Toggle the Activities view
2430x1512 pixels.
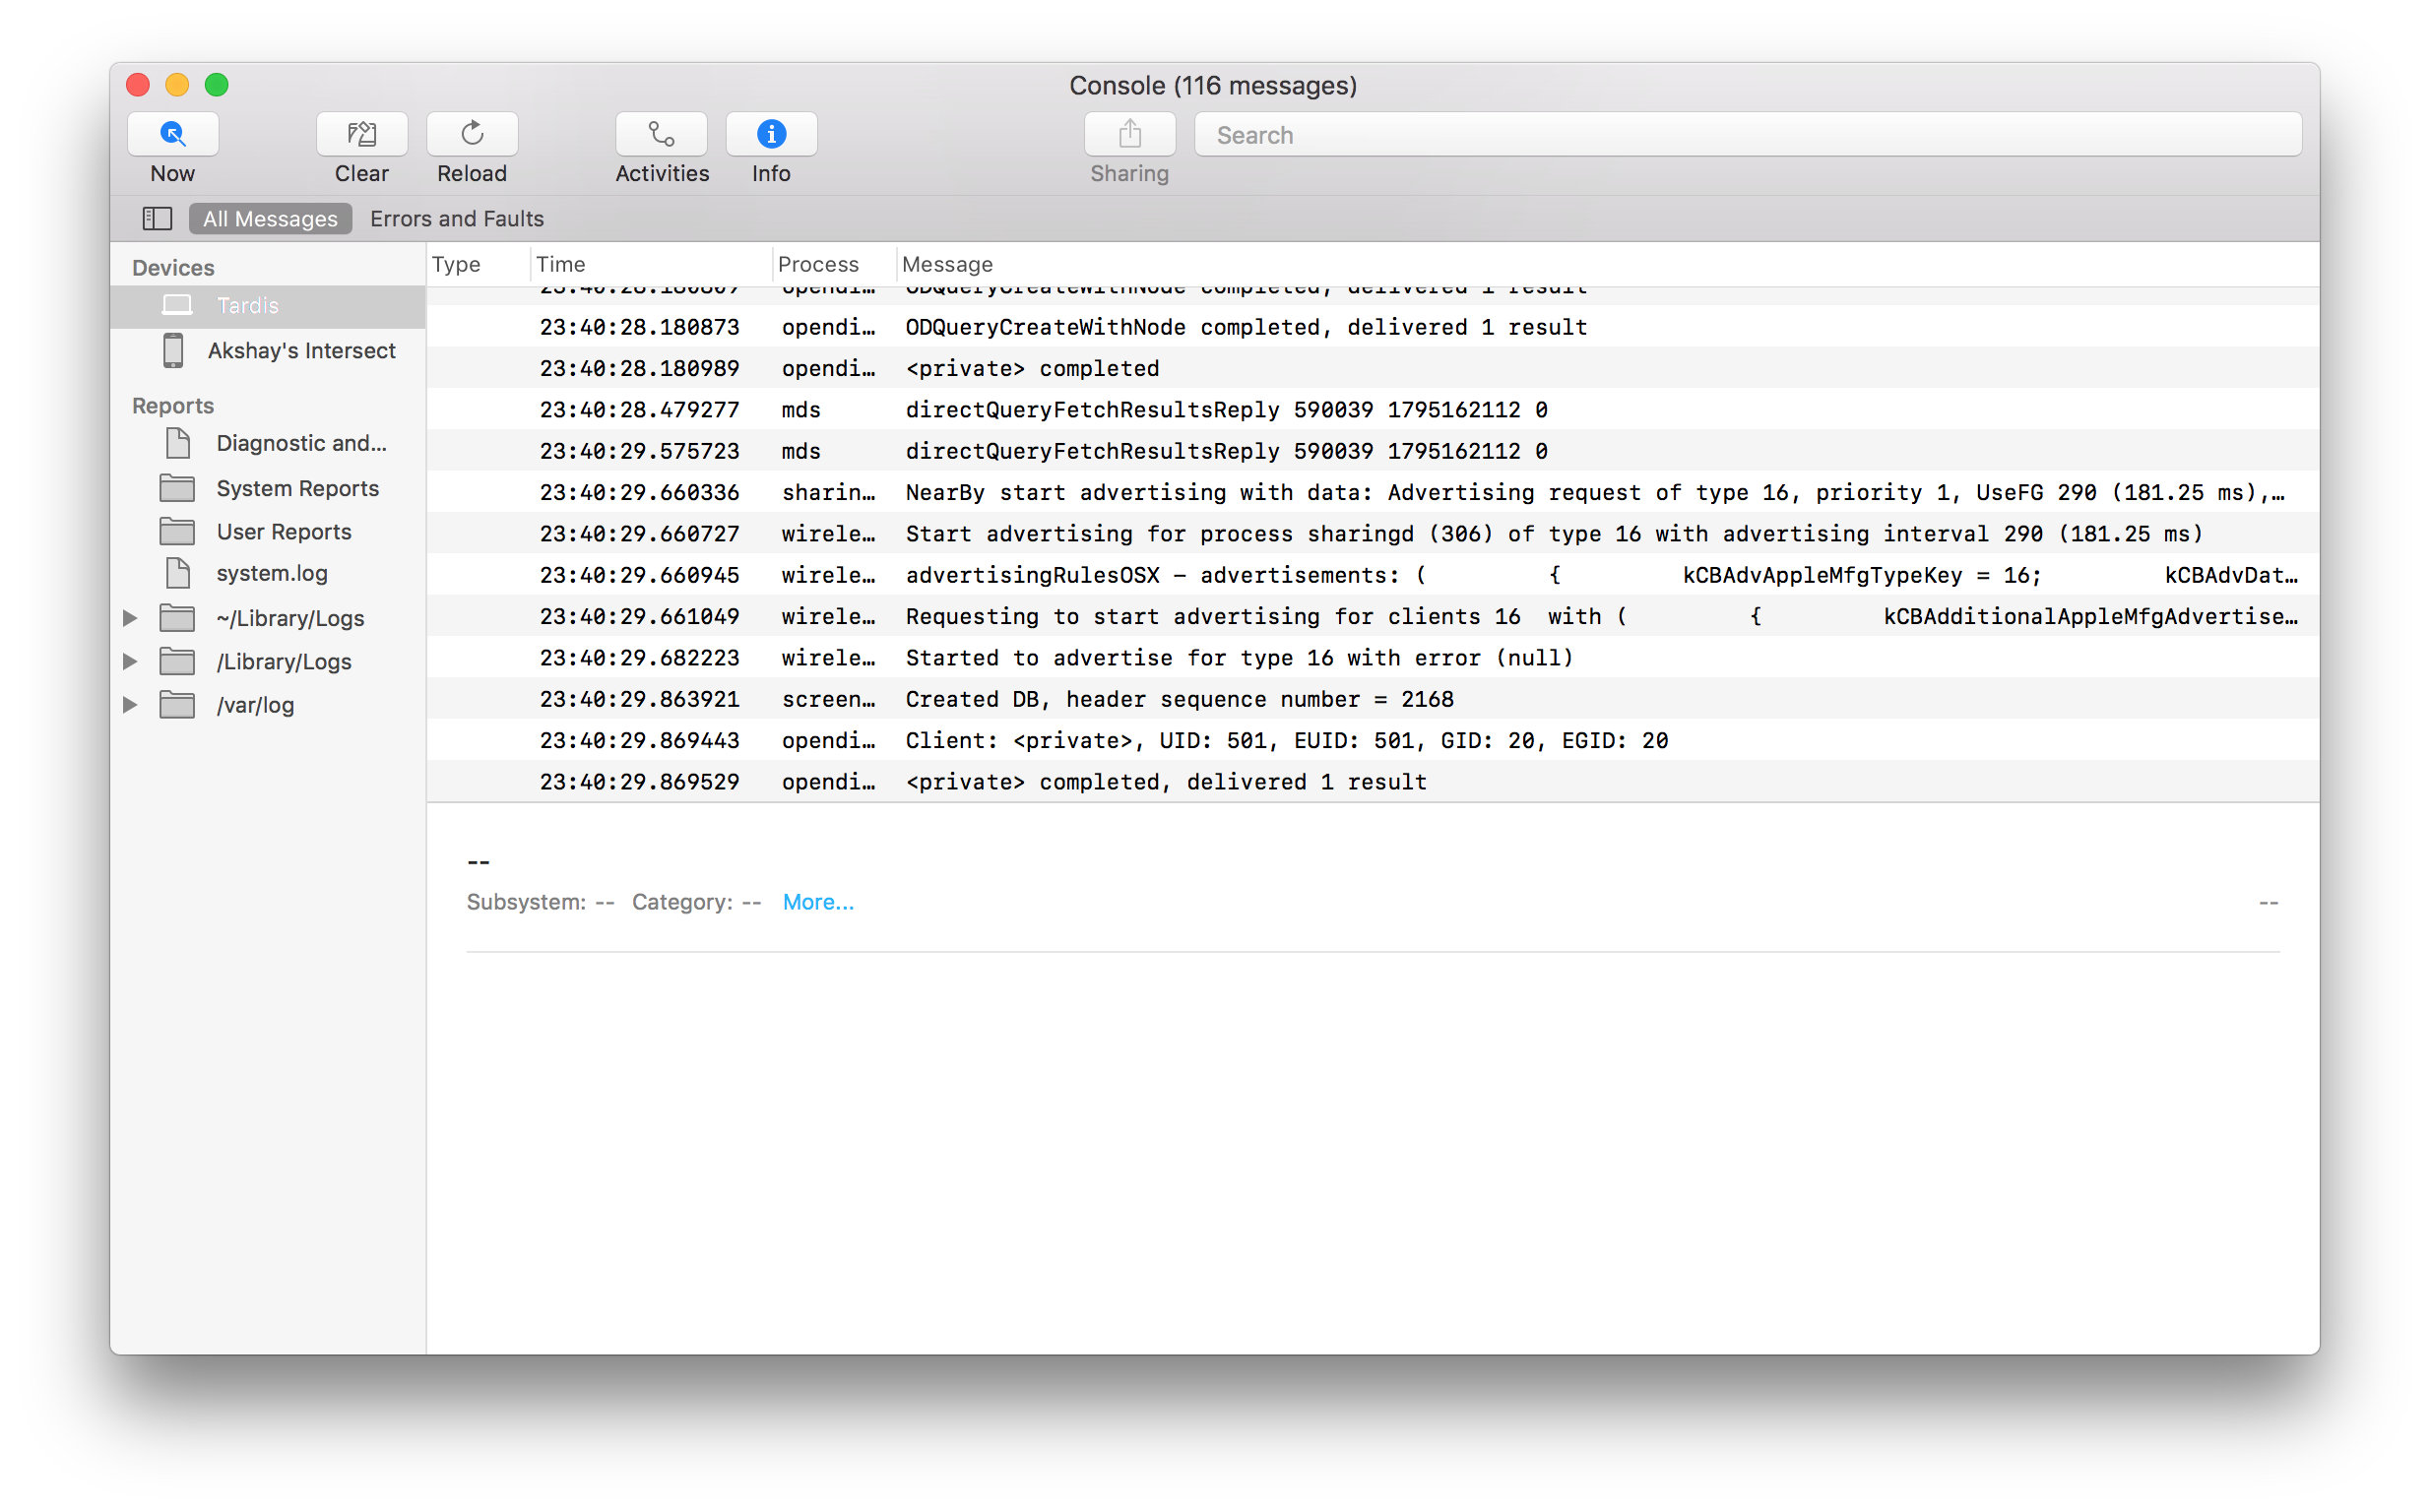(x=661, y=134)
